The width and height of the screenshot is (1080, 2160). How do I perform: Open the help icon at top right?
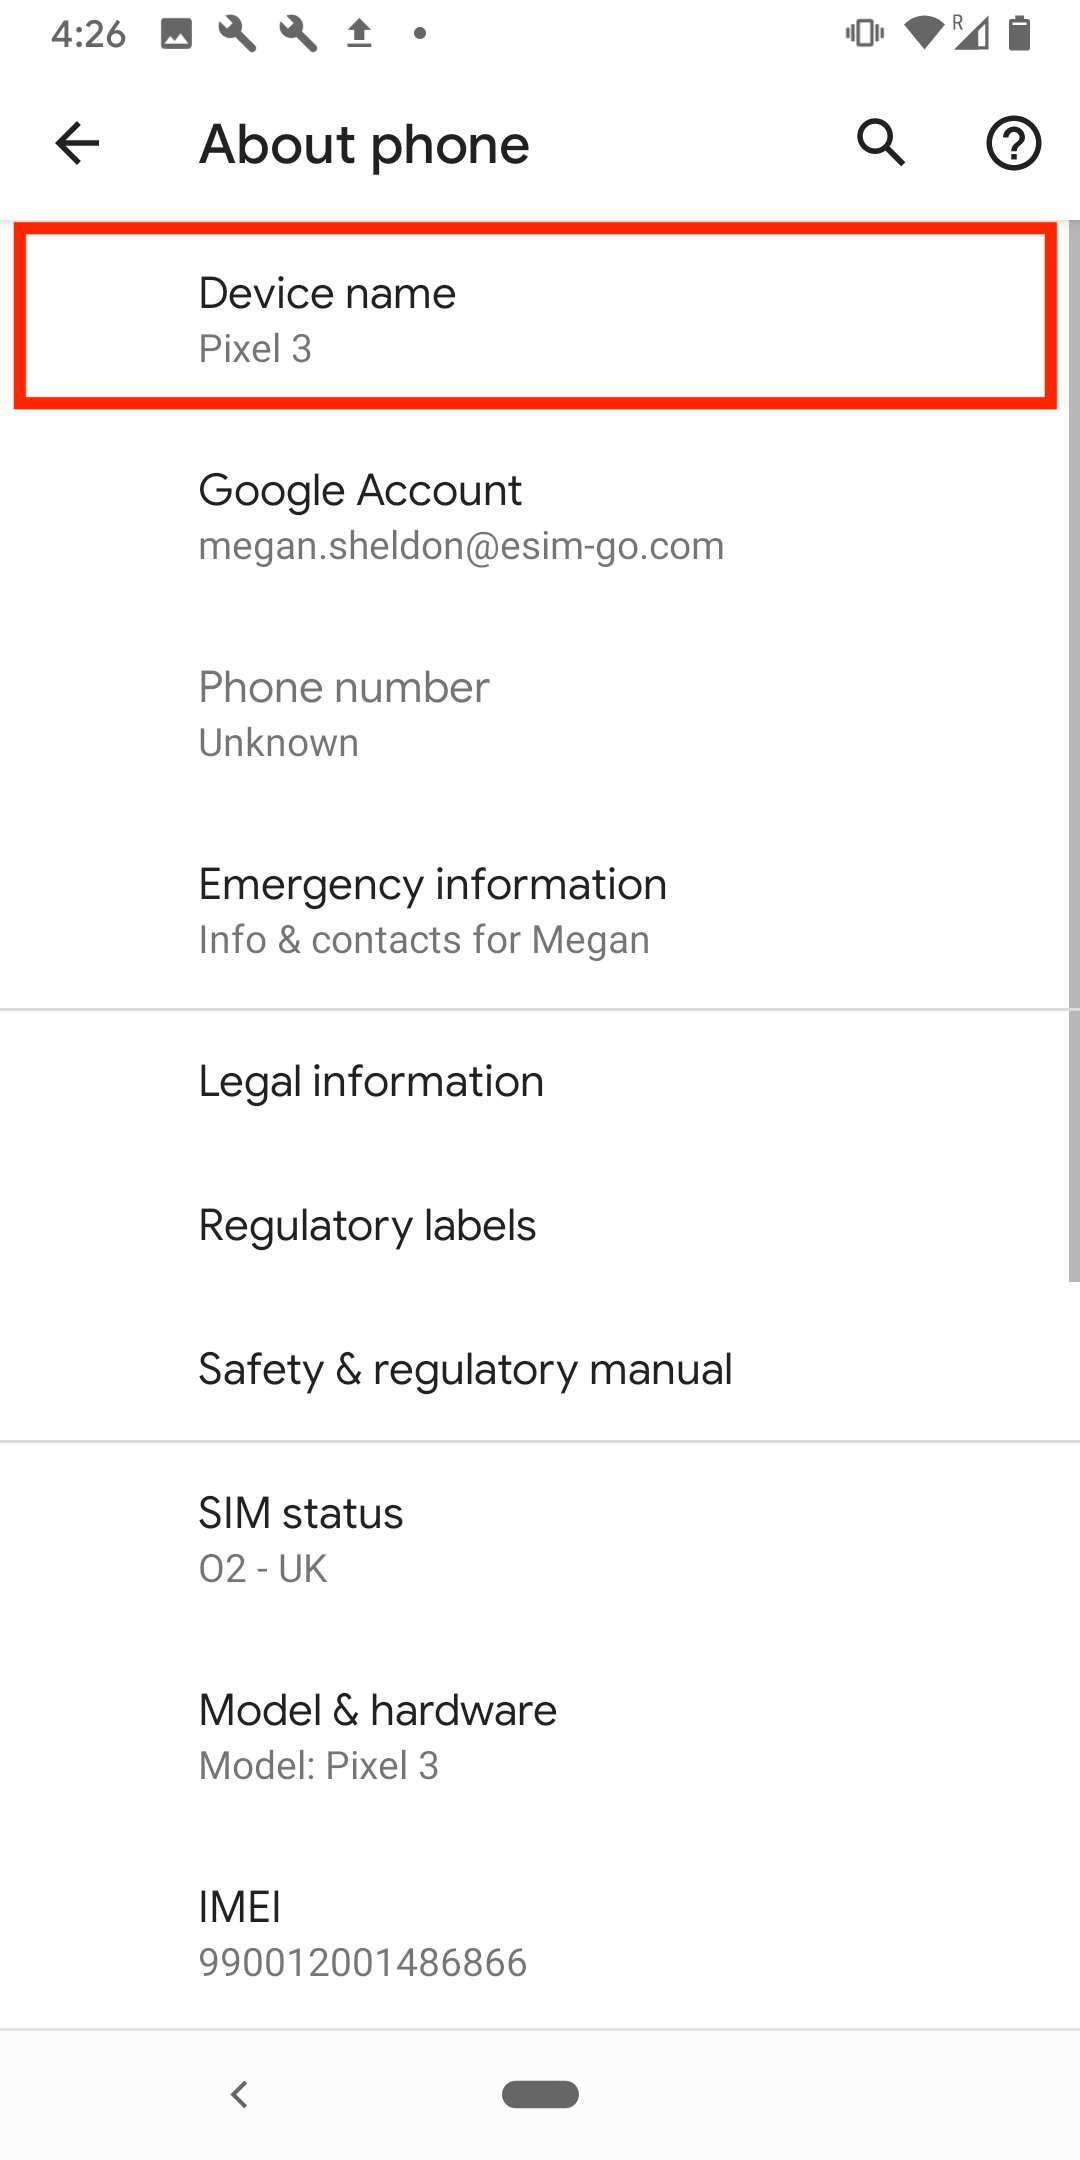coord(1013,143)
